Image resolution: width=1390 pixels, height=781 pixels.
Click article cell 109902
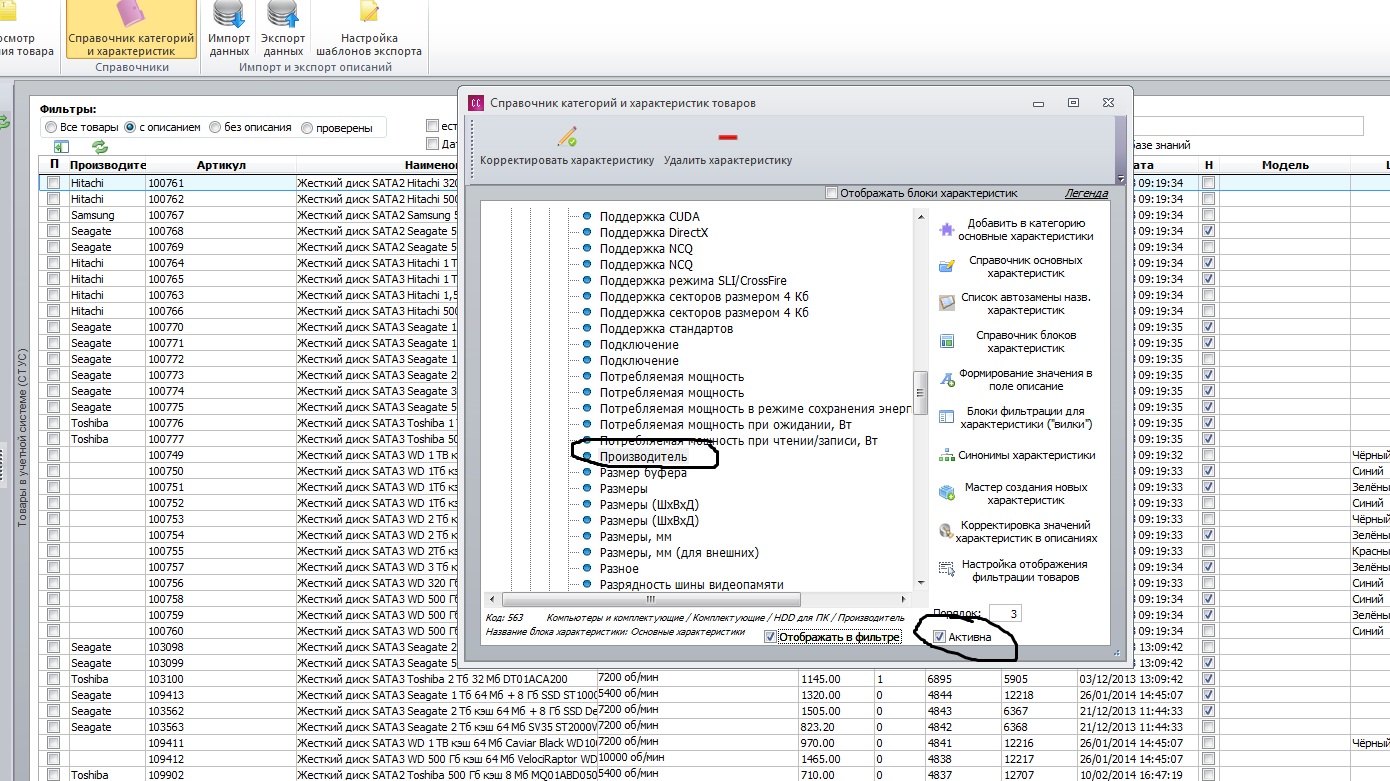pyautogui.click(x=221, y=775)
